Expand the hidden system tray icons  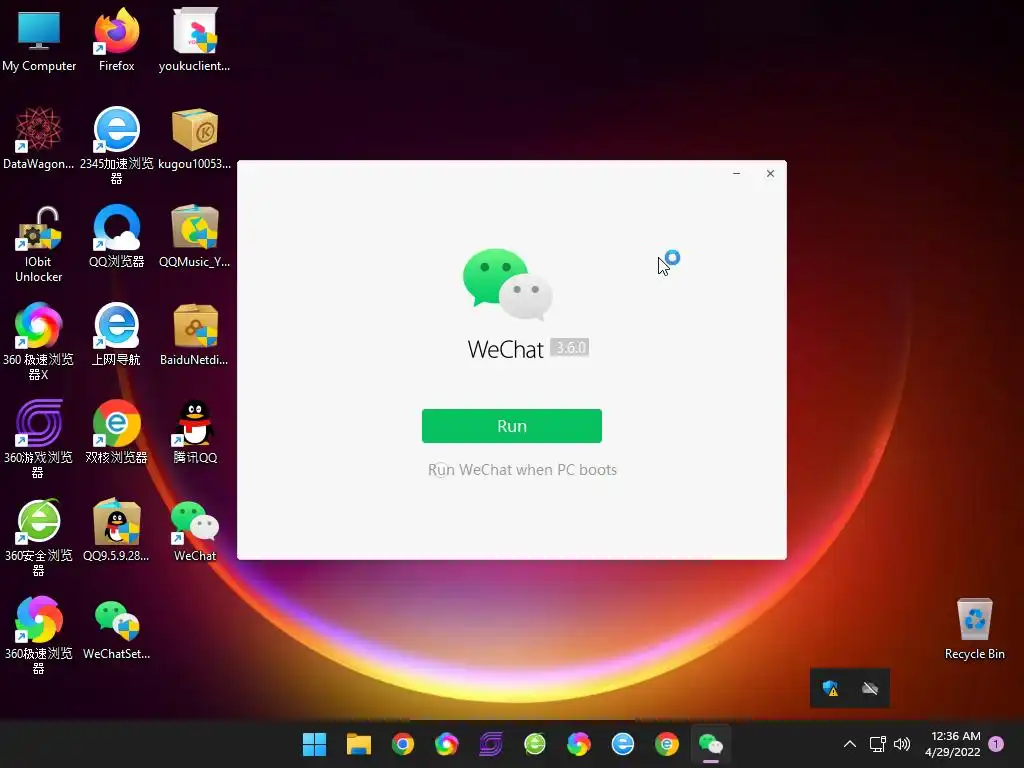coord(850,744)
